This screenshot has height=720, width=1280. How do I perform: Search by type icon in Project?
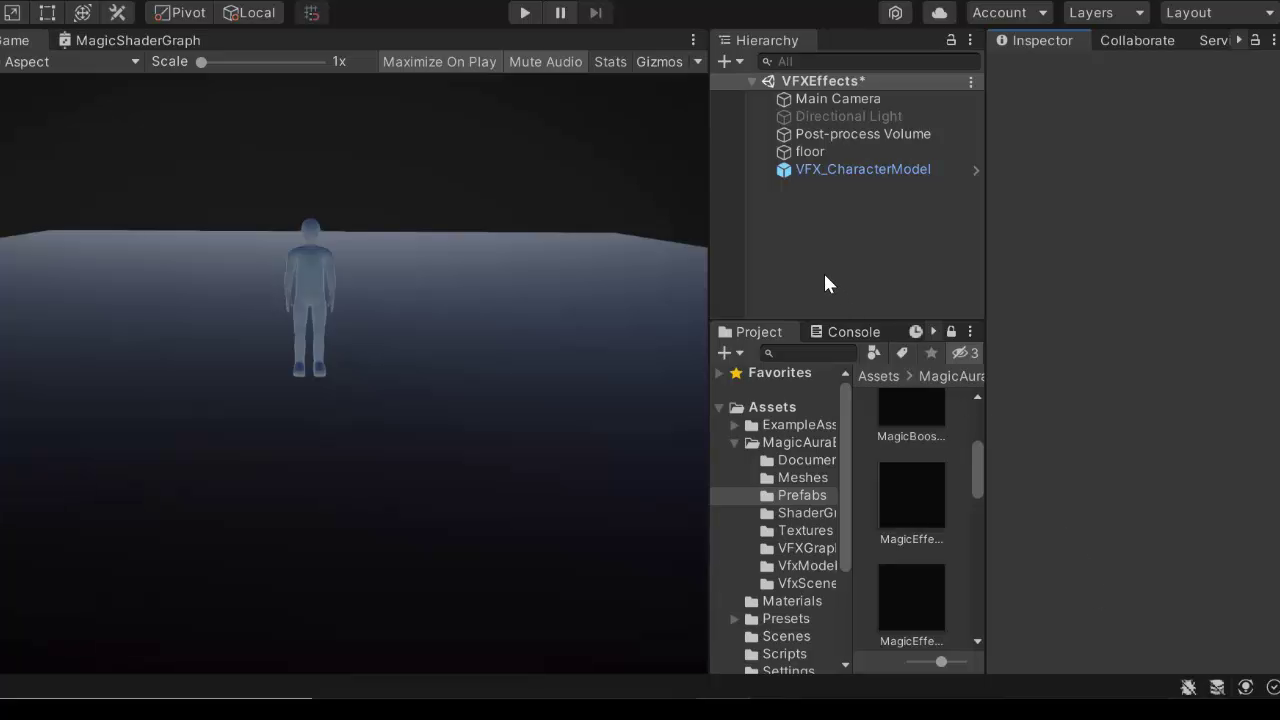coord(874,353)
